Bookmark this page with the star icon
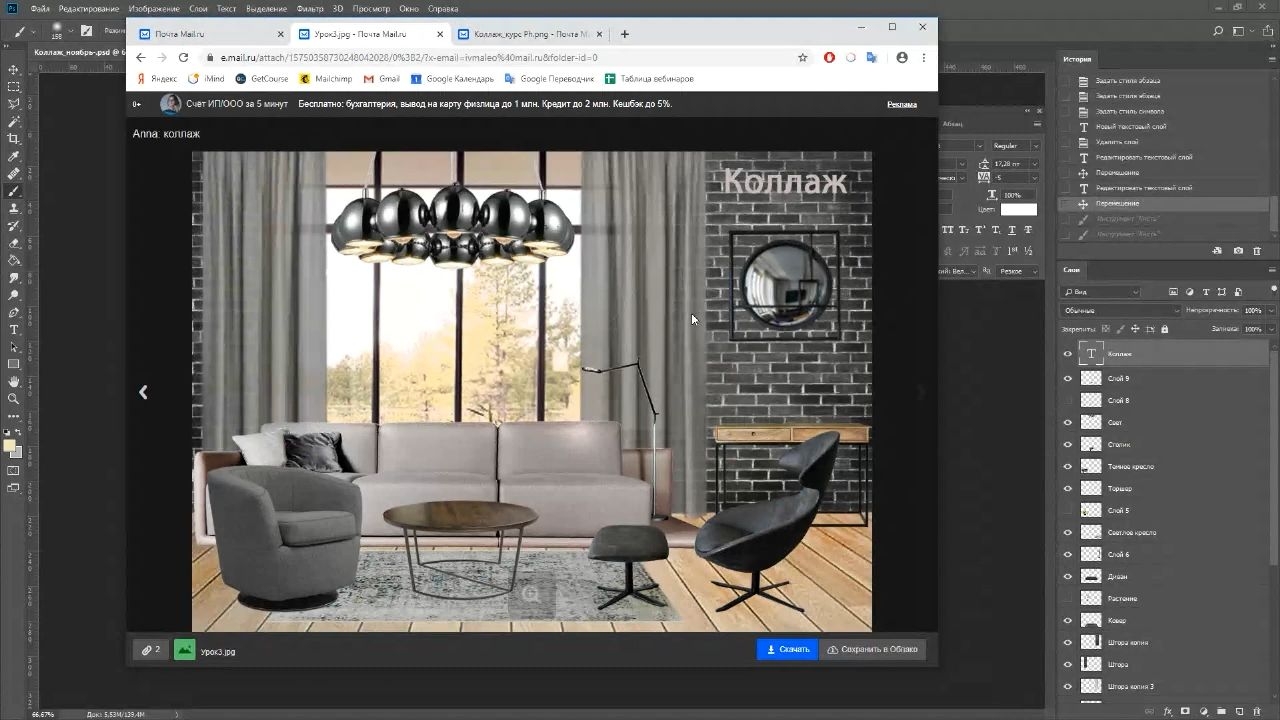Image resolution: width=1280 pixels, height=720 pixels. (x=802, y=58)
